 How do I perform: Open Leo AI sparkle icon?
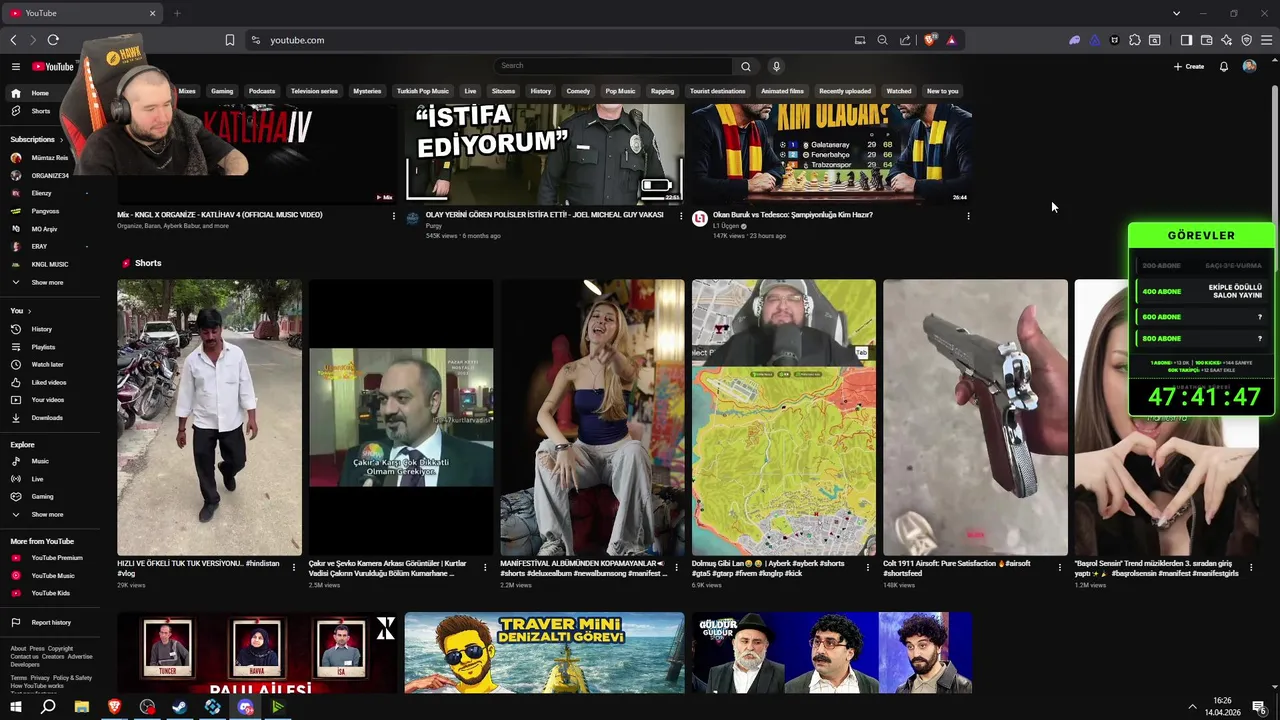point(1226,40)
